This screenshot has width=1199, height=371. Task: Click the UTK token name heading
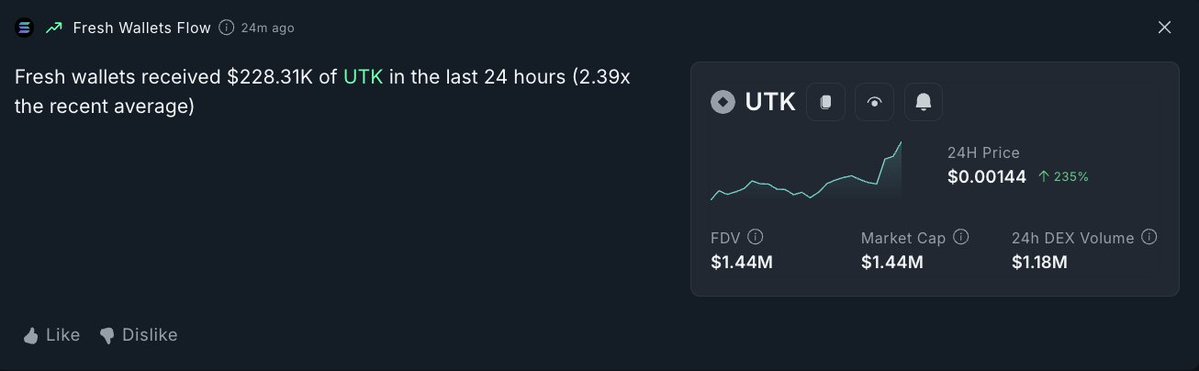click(x=770, y=102)
